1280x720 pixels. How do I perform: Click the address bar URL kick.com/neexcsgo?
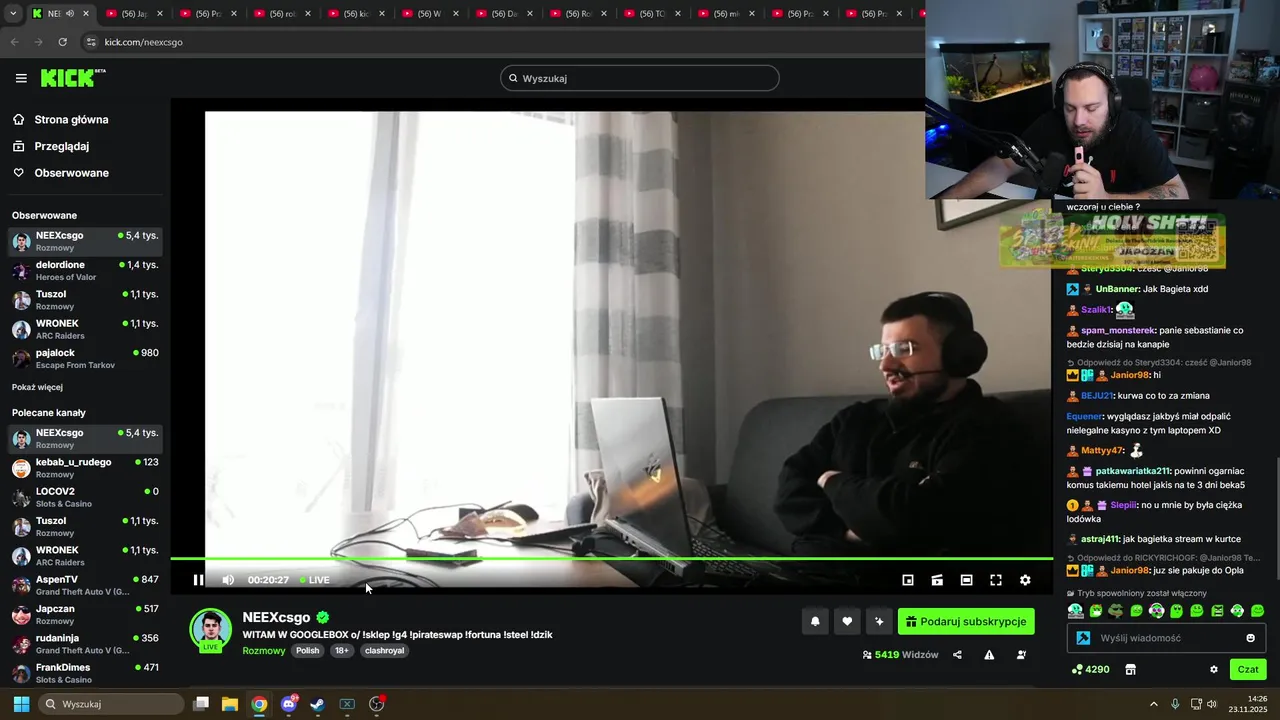[143, 42]
